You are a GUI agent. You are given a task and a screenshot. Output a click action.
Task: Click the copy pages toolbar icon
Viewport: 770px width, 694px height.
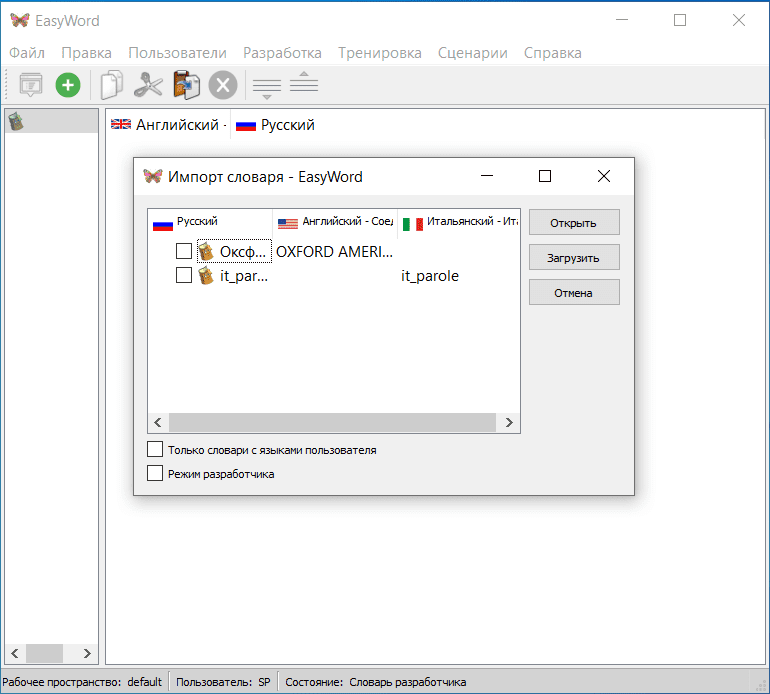point(111,85)
